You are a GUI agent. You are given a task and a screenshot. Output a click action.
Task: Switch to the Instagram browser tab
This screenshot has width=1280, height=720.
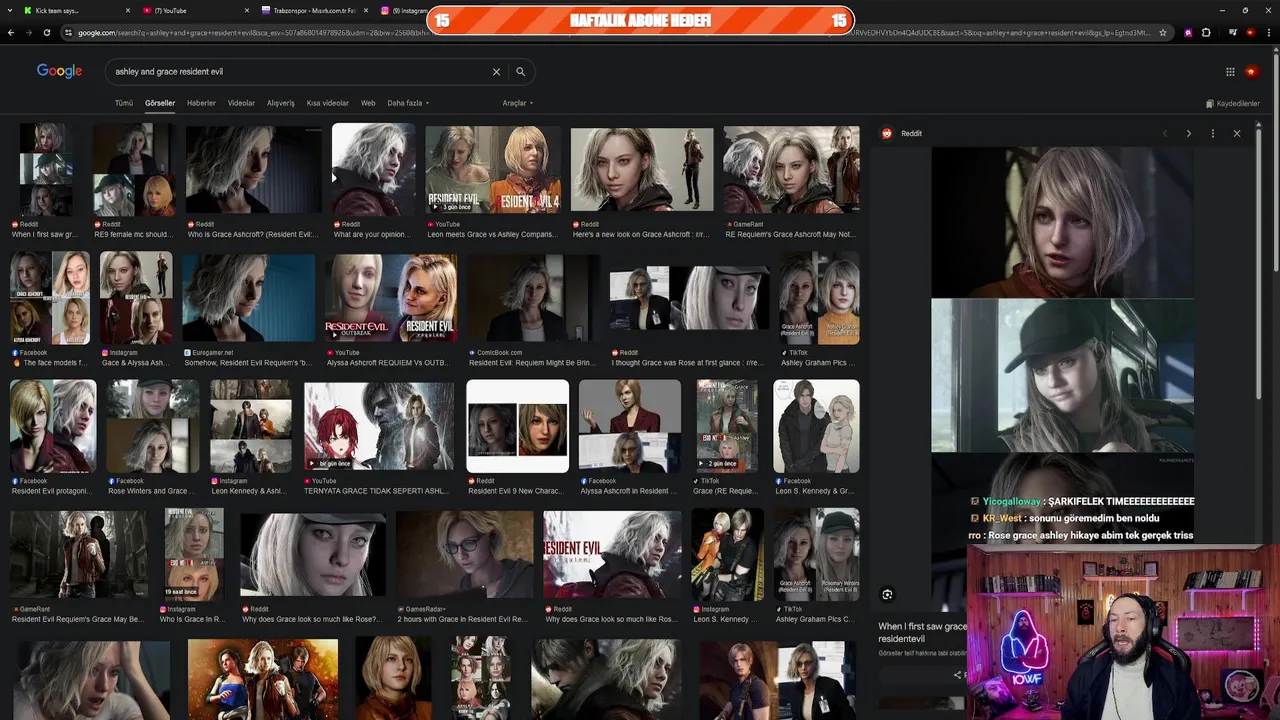coord(402,10)
